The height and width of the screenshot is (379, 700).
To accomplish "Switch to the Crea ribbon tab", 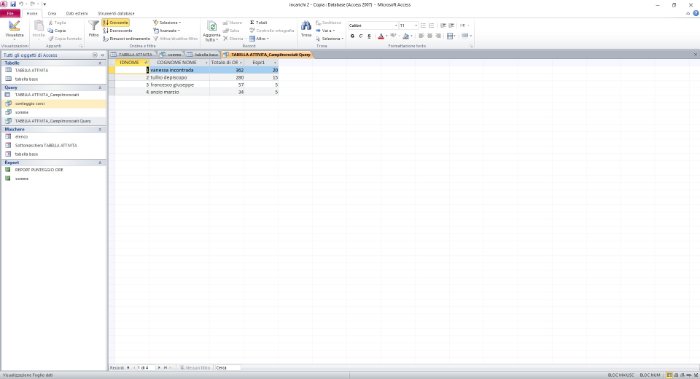I will [x=52, y=13].
